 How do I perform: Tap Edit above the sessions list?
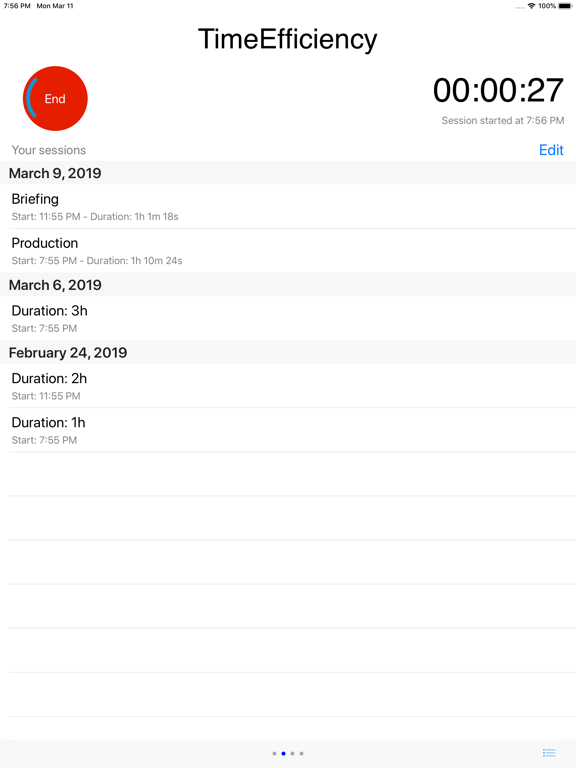551,150
